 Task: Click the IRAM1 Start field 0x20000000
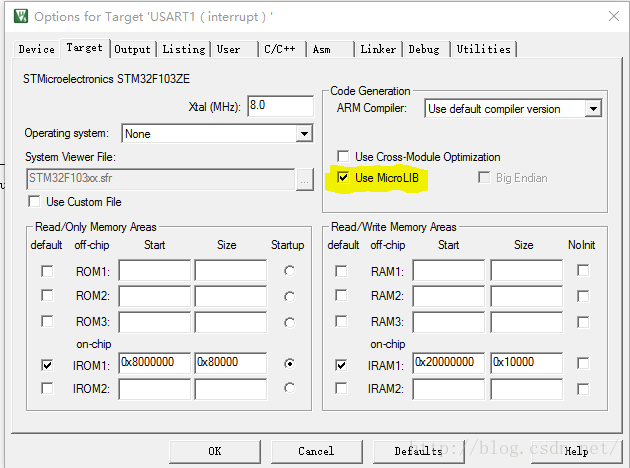coord(448,363)
